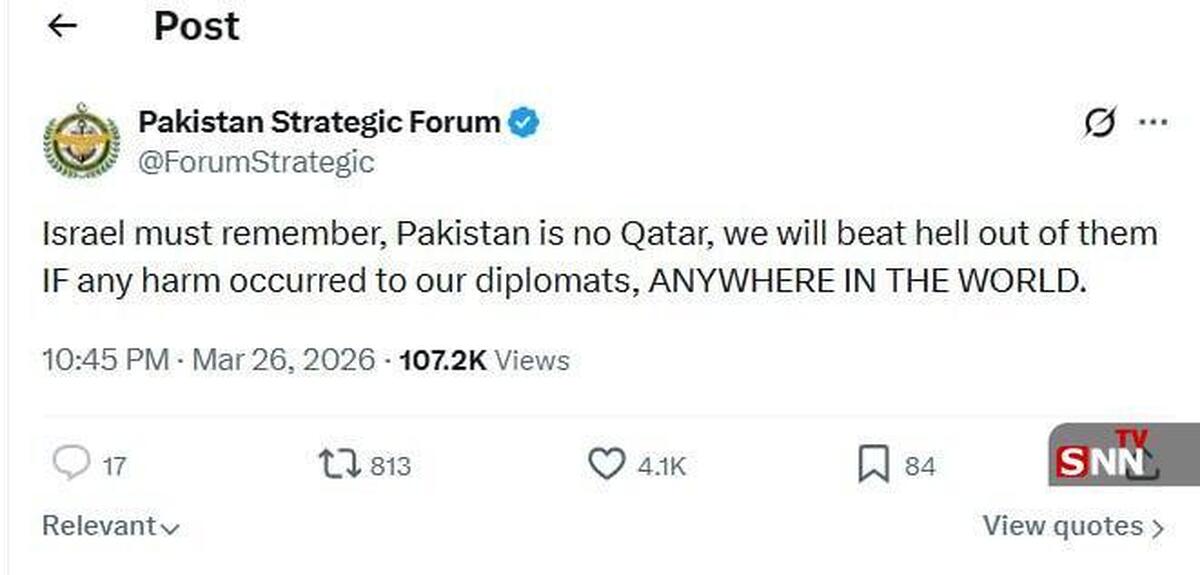The image size is (1200, 575).
Task: Go back using the left arrow
Action: tap(62, 27)
